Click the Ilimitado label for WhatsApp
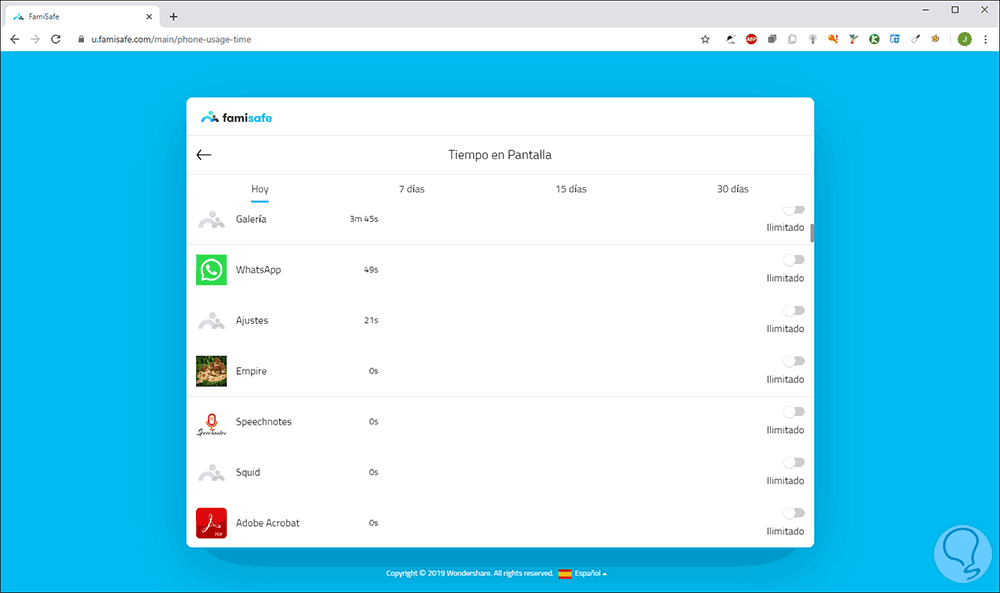 click(785, 278)
